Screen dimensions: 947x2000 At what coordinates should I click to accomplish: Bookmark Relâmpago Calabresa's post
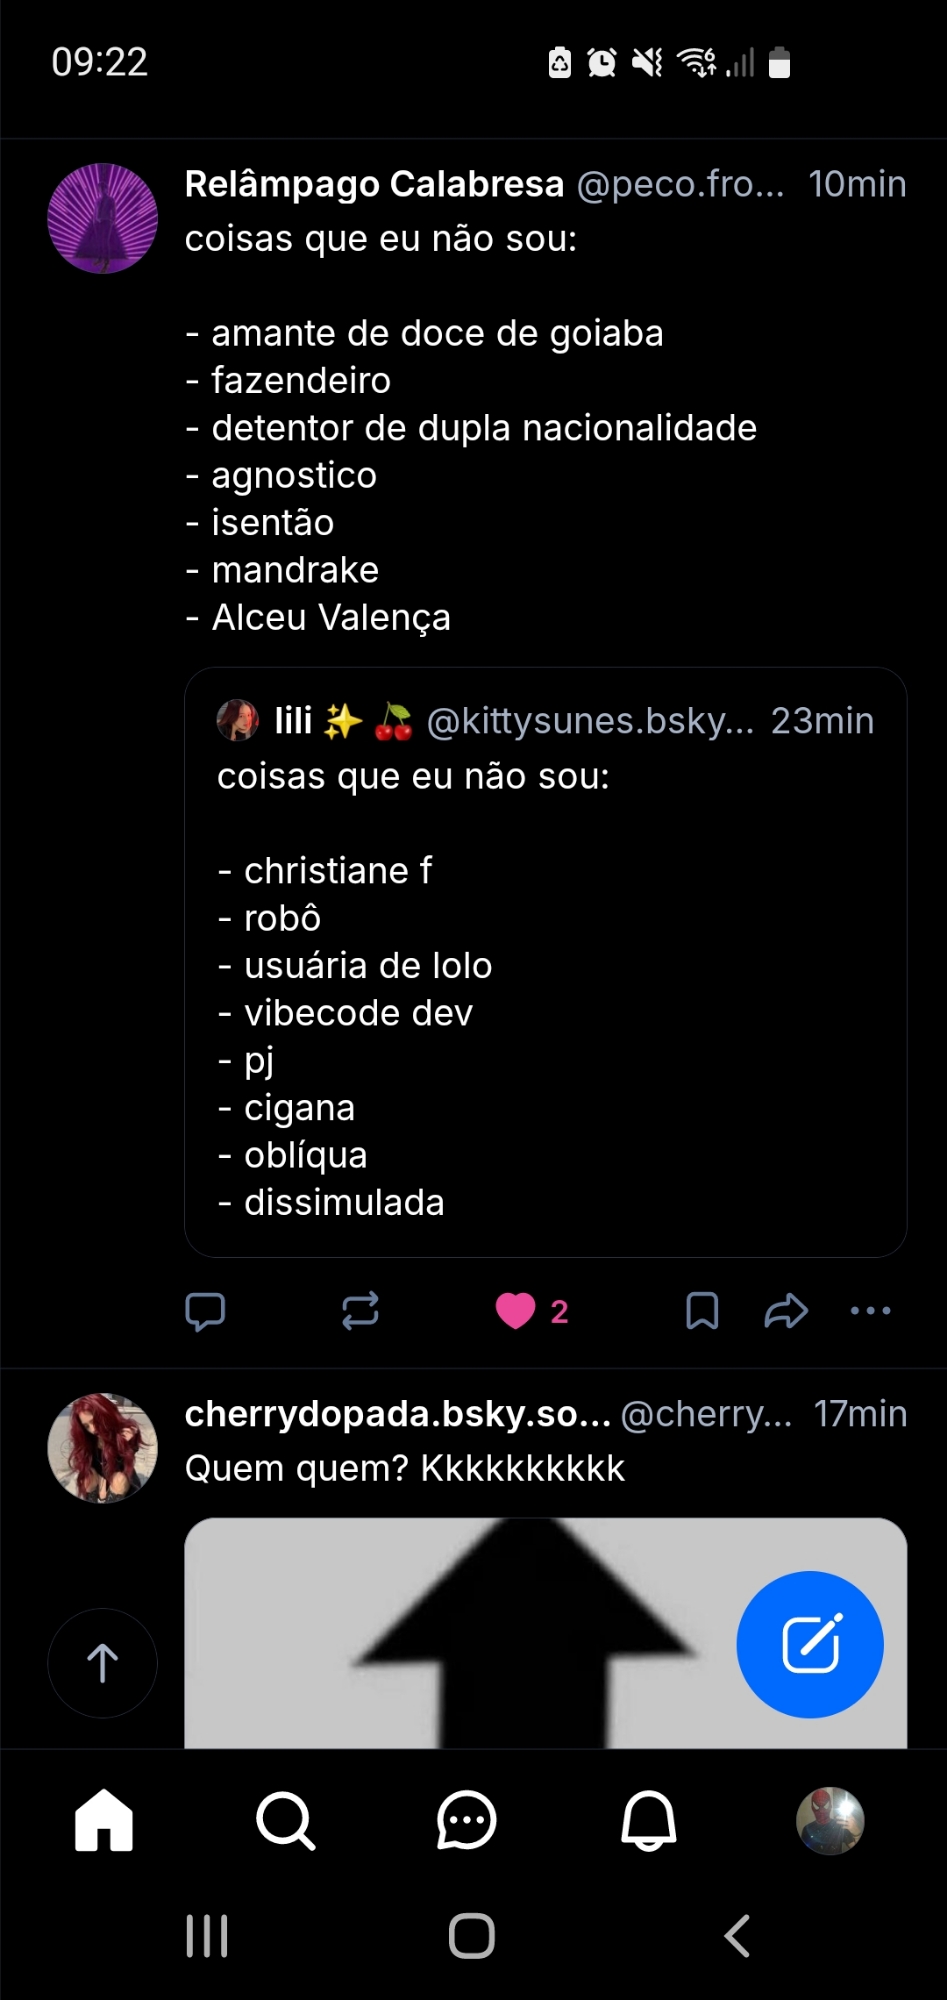(702, 1311)
